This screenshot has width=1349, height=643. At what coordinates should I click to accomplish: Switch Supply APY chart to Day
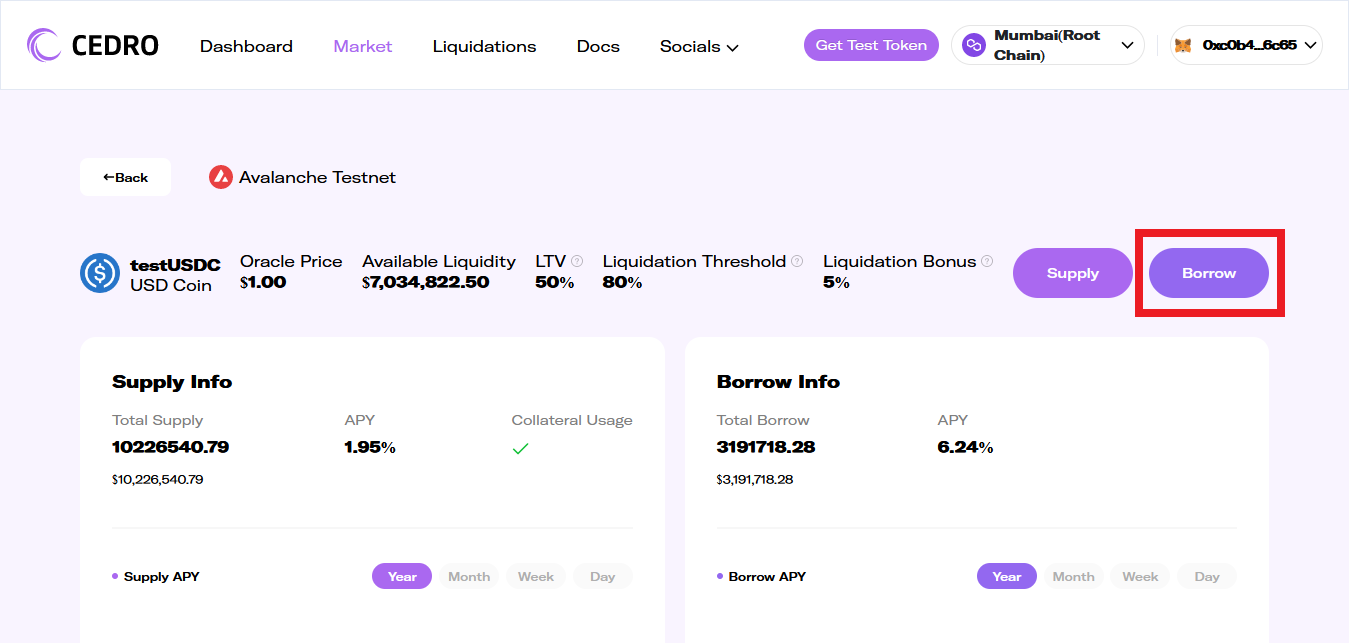pyautogui.click(x=602, y=576)
